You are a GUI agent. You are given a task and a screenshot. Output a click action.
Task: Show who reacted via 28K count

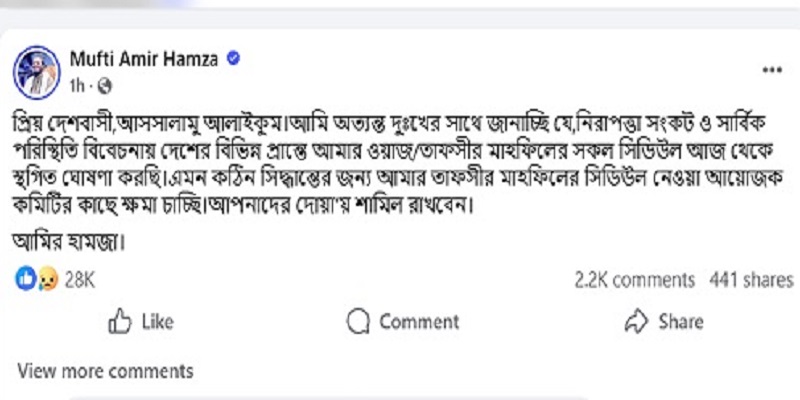pyautogui.click(x=79, y=280)
